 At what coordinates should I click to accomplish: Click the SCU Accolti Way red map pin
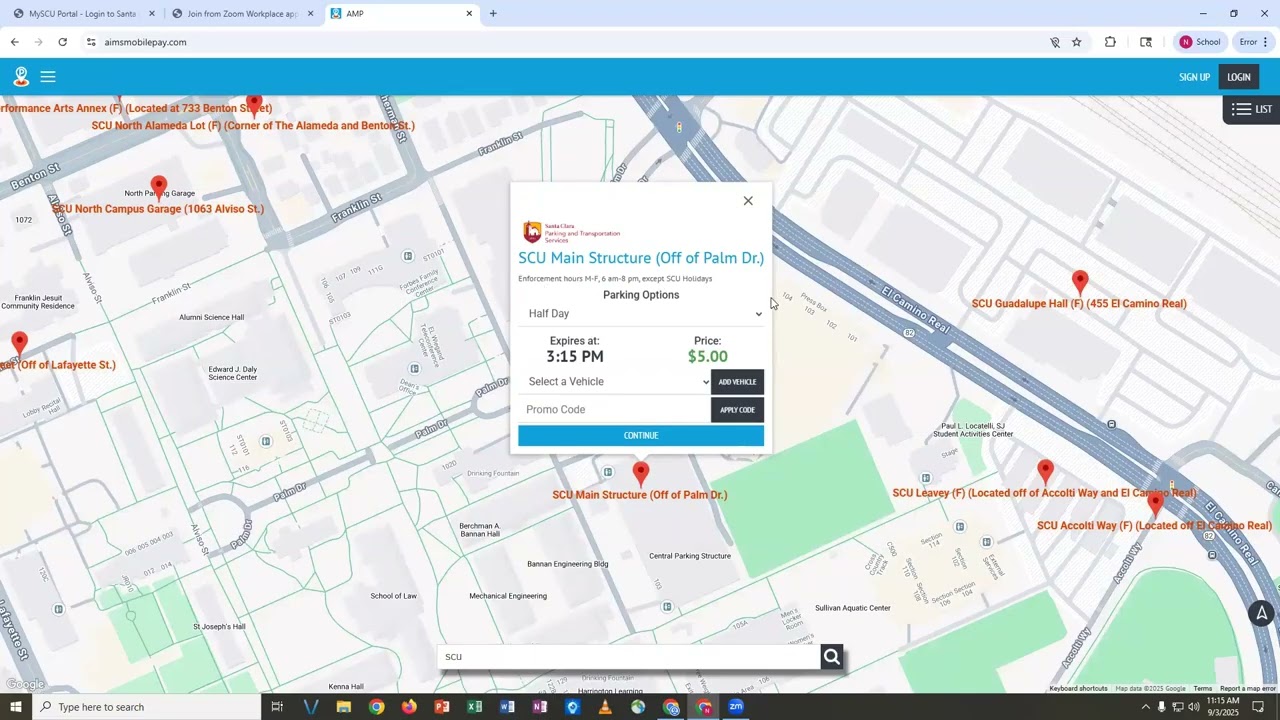(1156, 504)
